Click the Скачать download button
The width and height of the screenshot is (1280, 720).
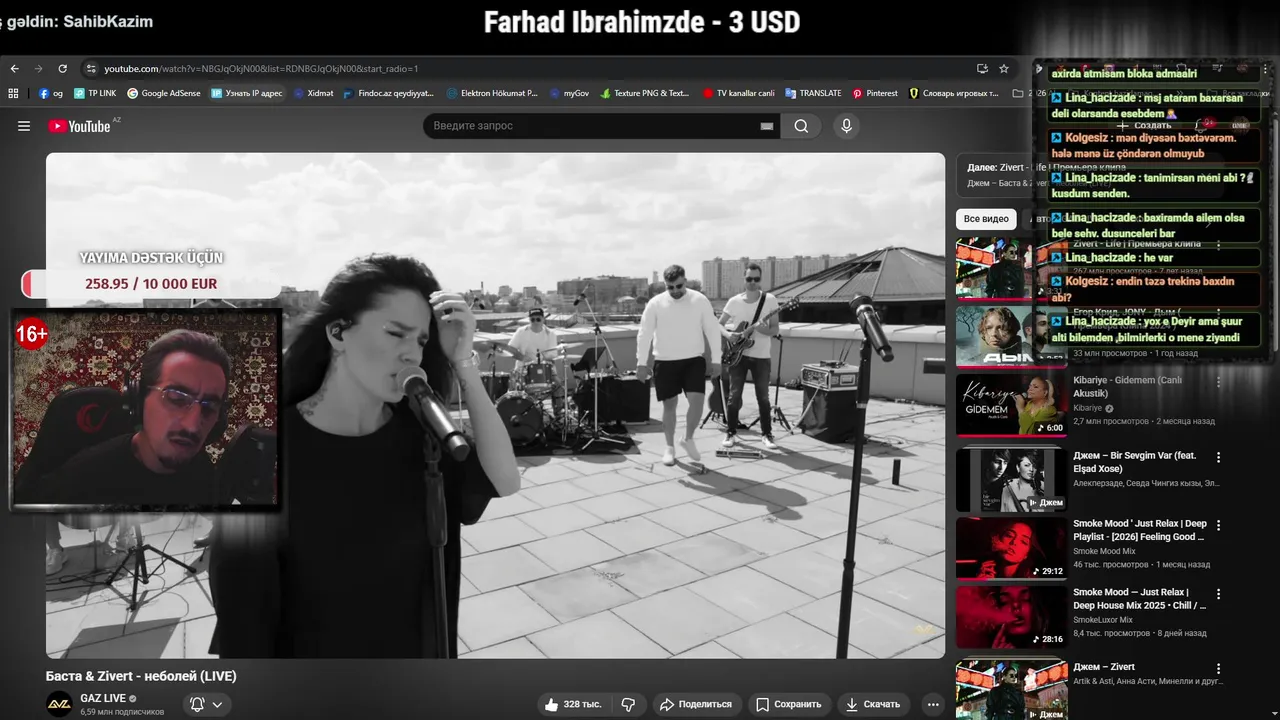873,704
